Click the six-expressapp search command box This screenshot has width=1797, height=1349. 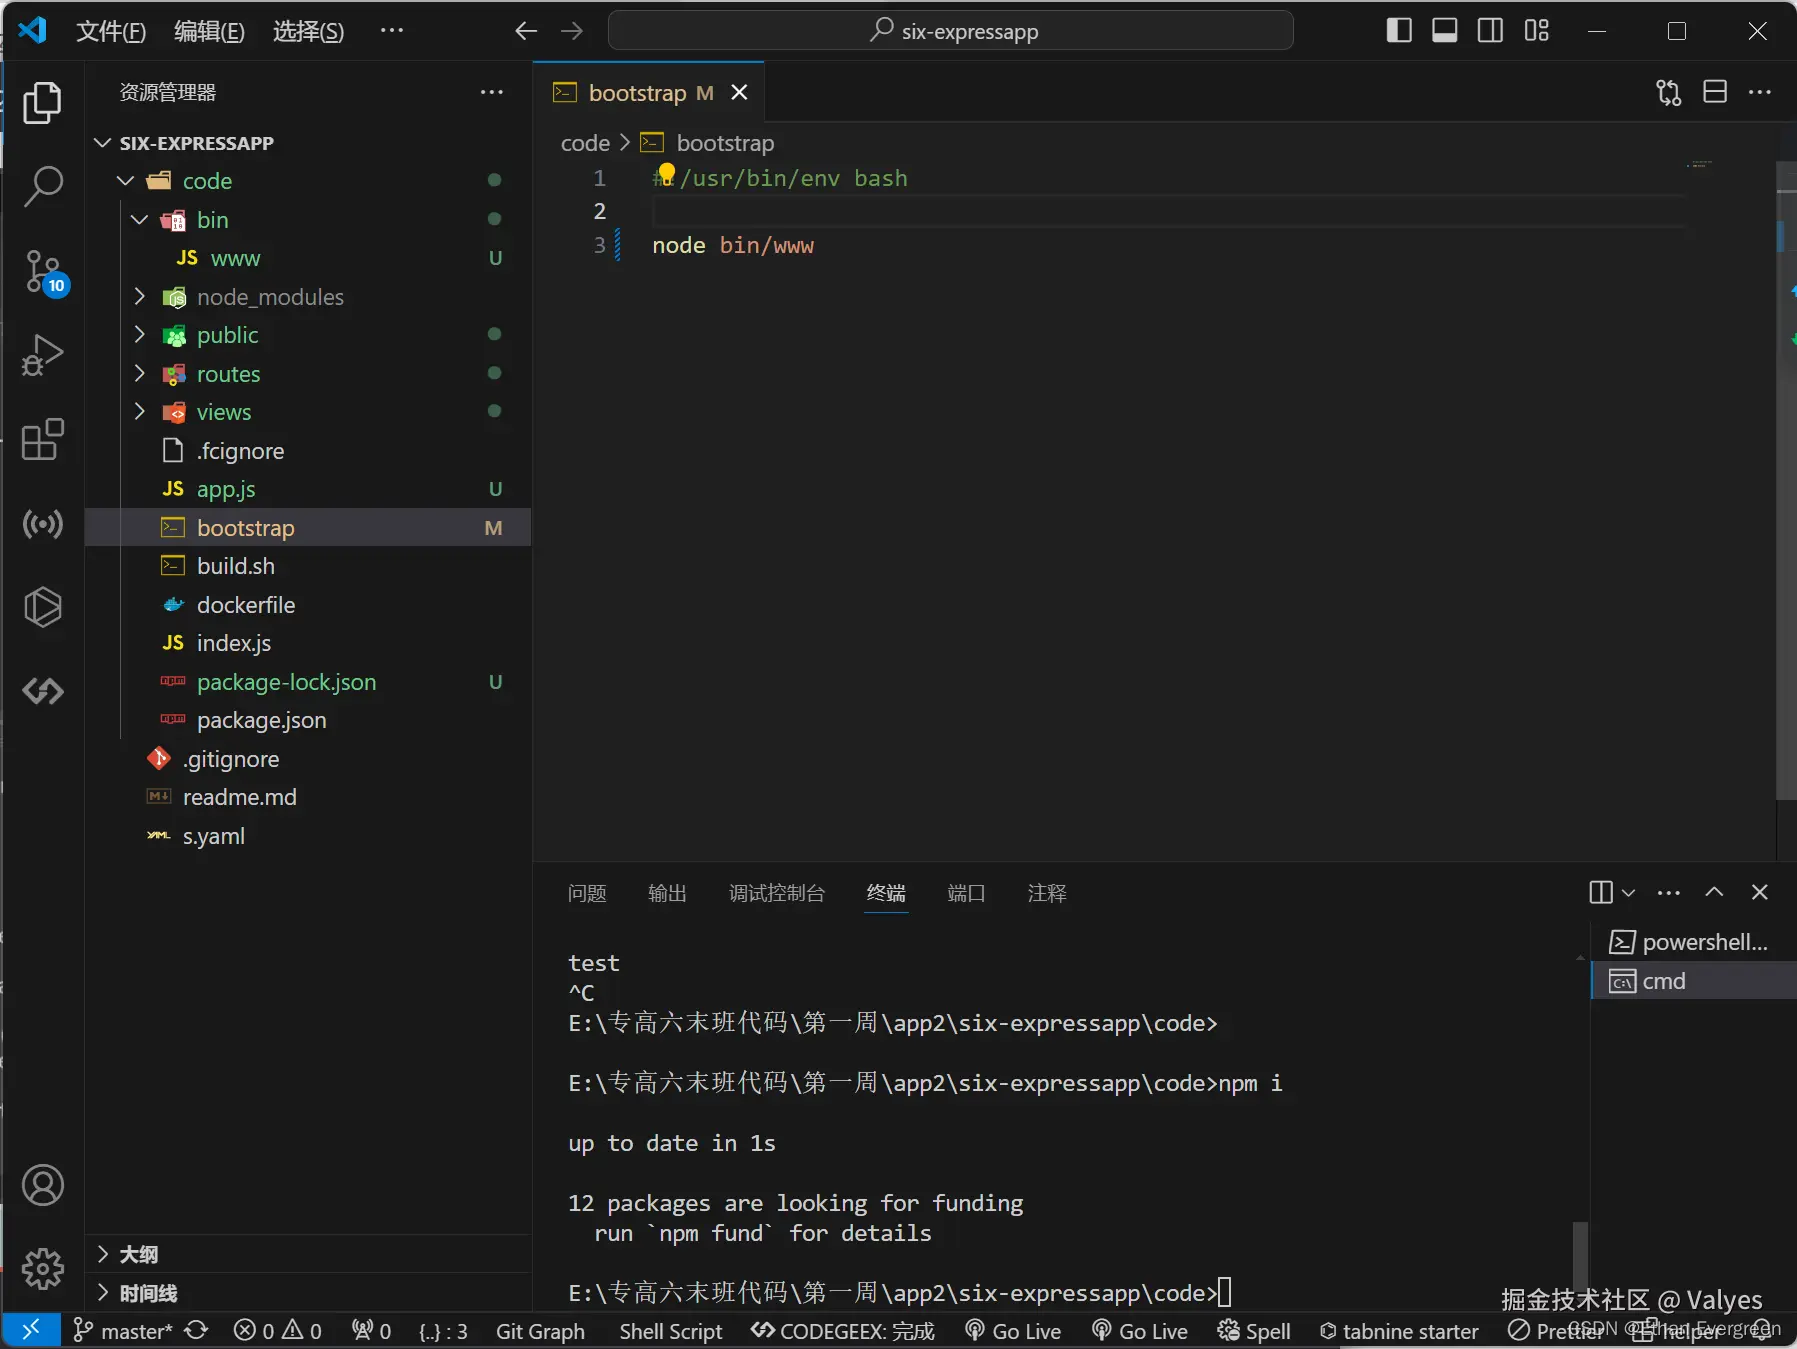pos(950,31)
